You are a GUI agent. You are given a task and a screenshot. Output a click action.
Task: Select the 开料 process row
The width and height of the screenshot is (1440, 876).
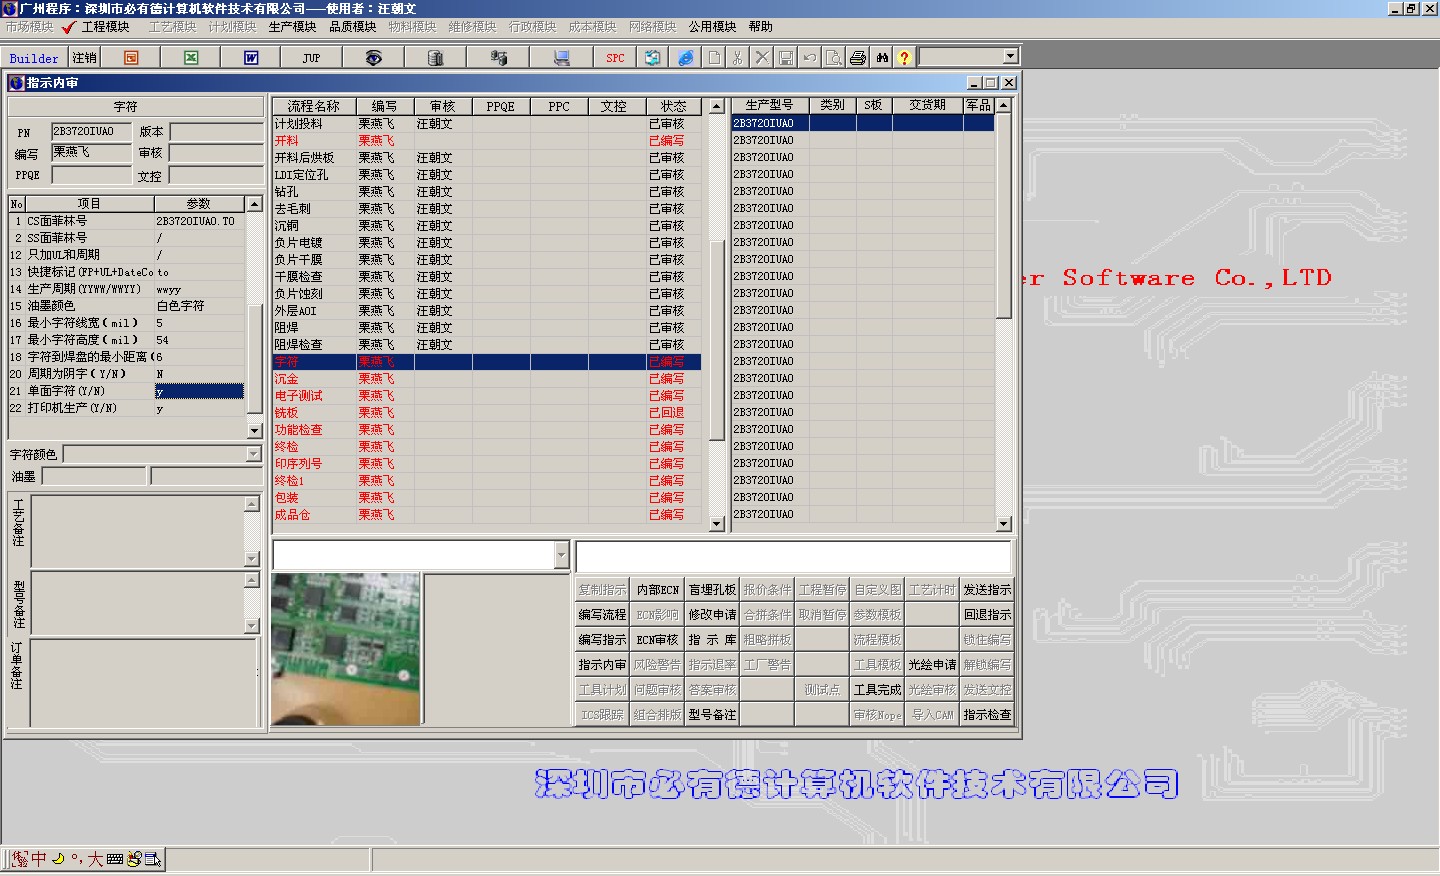[486, 141]
